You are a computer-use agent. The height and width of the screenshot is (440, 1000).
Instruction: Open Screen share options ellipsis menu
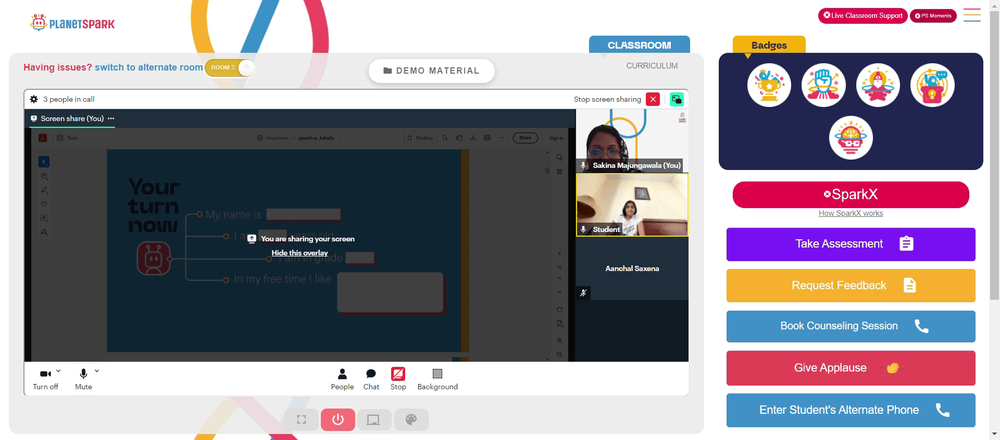111,119
